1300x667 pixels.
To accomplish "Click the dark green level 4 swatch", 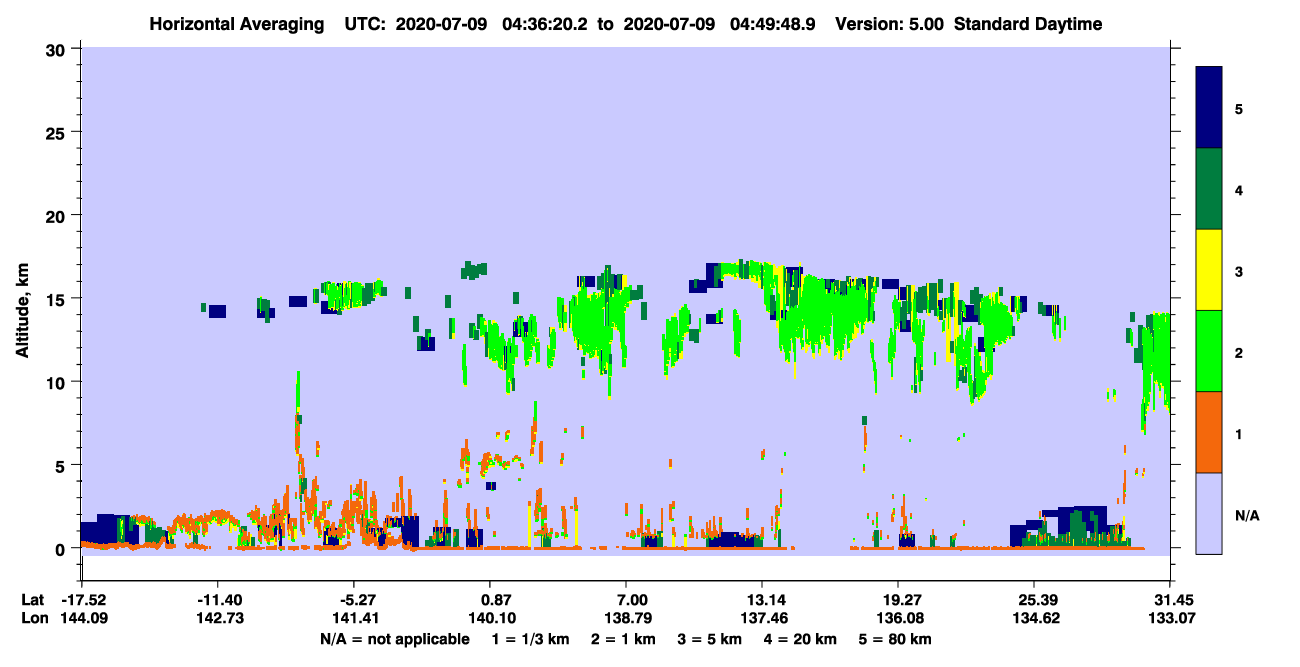I will 1210,189.
